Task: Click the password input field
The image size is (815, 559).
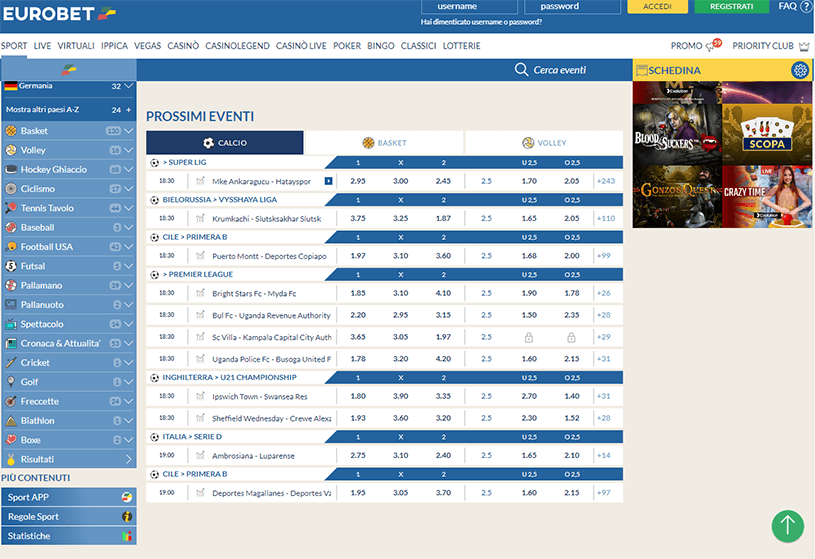Action: (x=572, y=6)
